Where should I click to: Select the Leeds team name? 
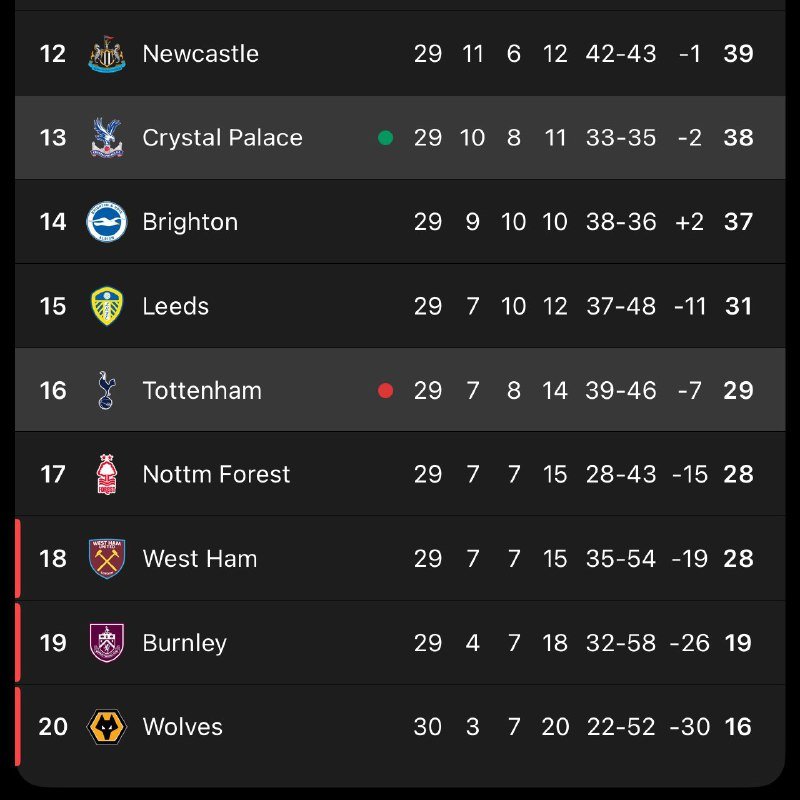tap(176, 306)
